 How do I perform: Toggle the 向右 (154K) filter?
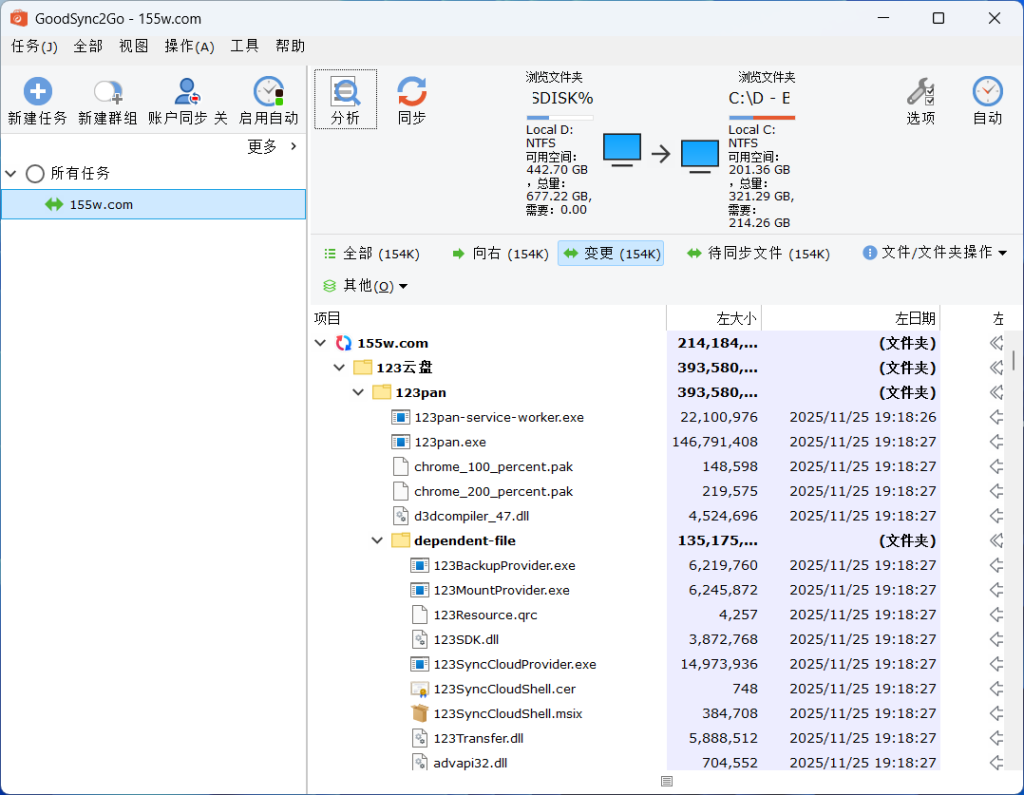coord(499,254)
